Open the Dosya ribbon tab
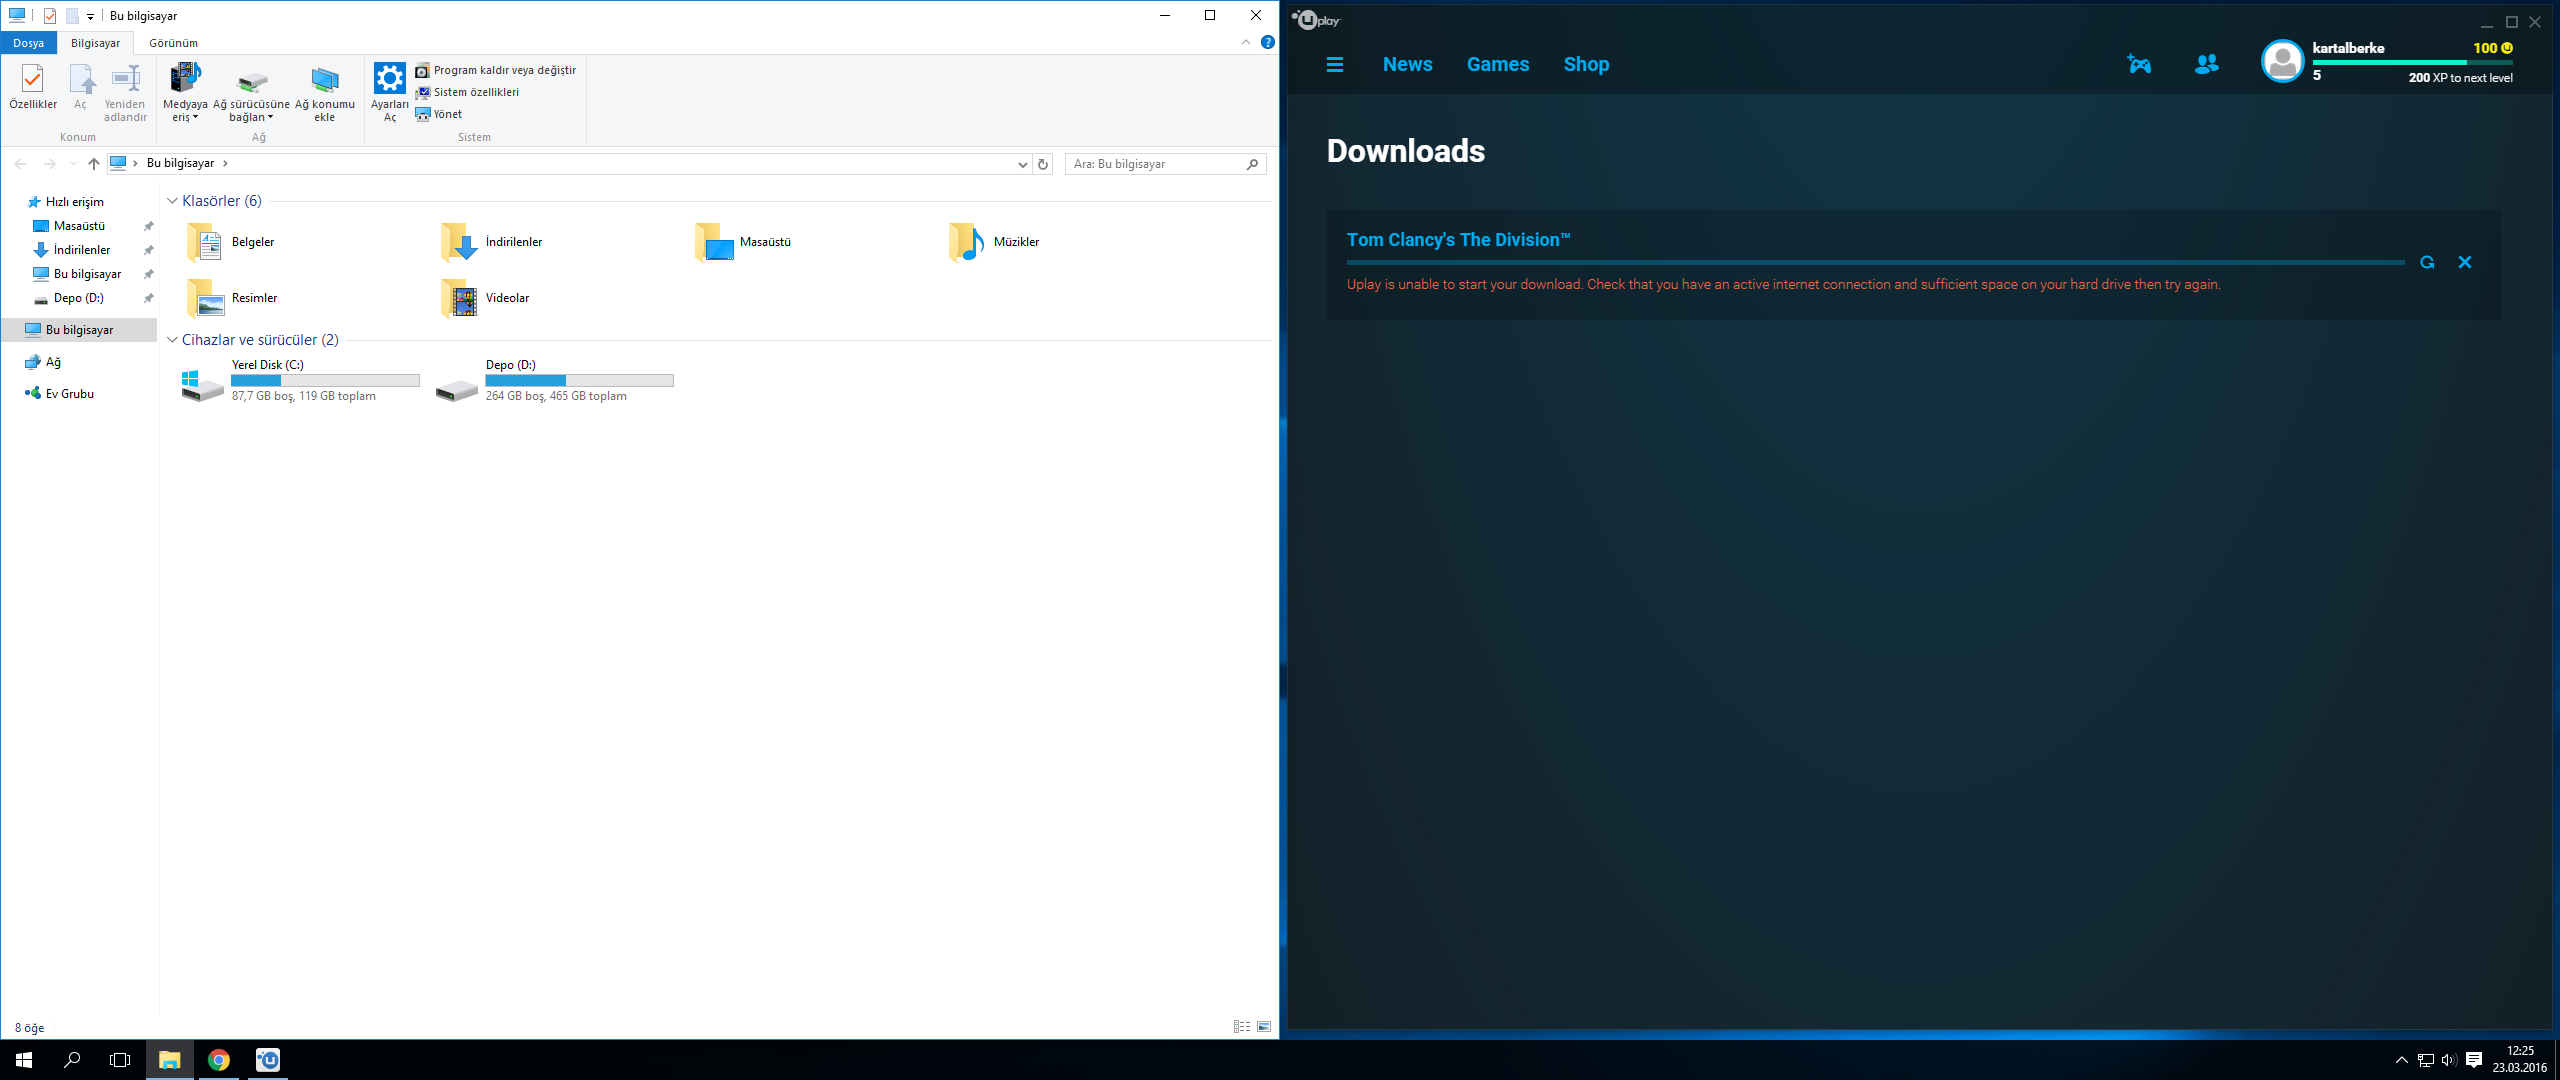 (x=28, y=43)
